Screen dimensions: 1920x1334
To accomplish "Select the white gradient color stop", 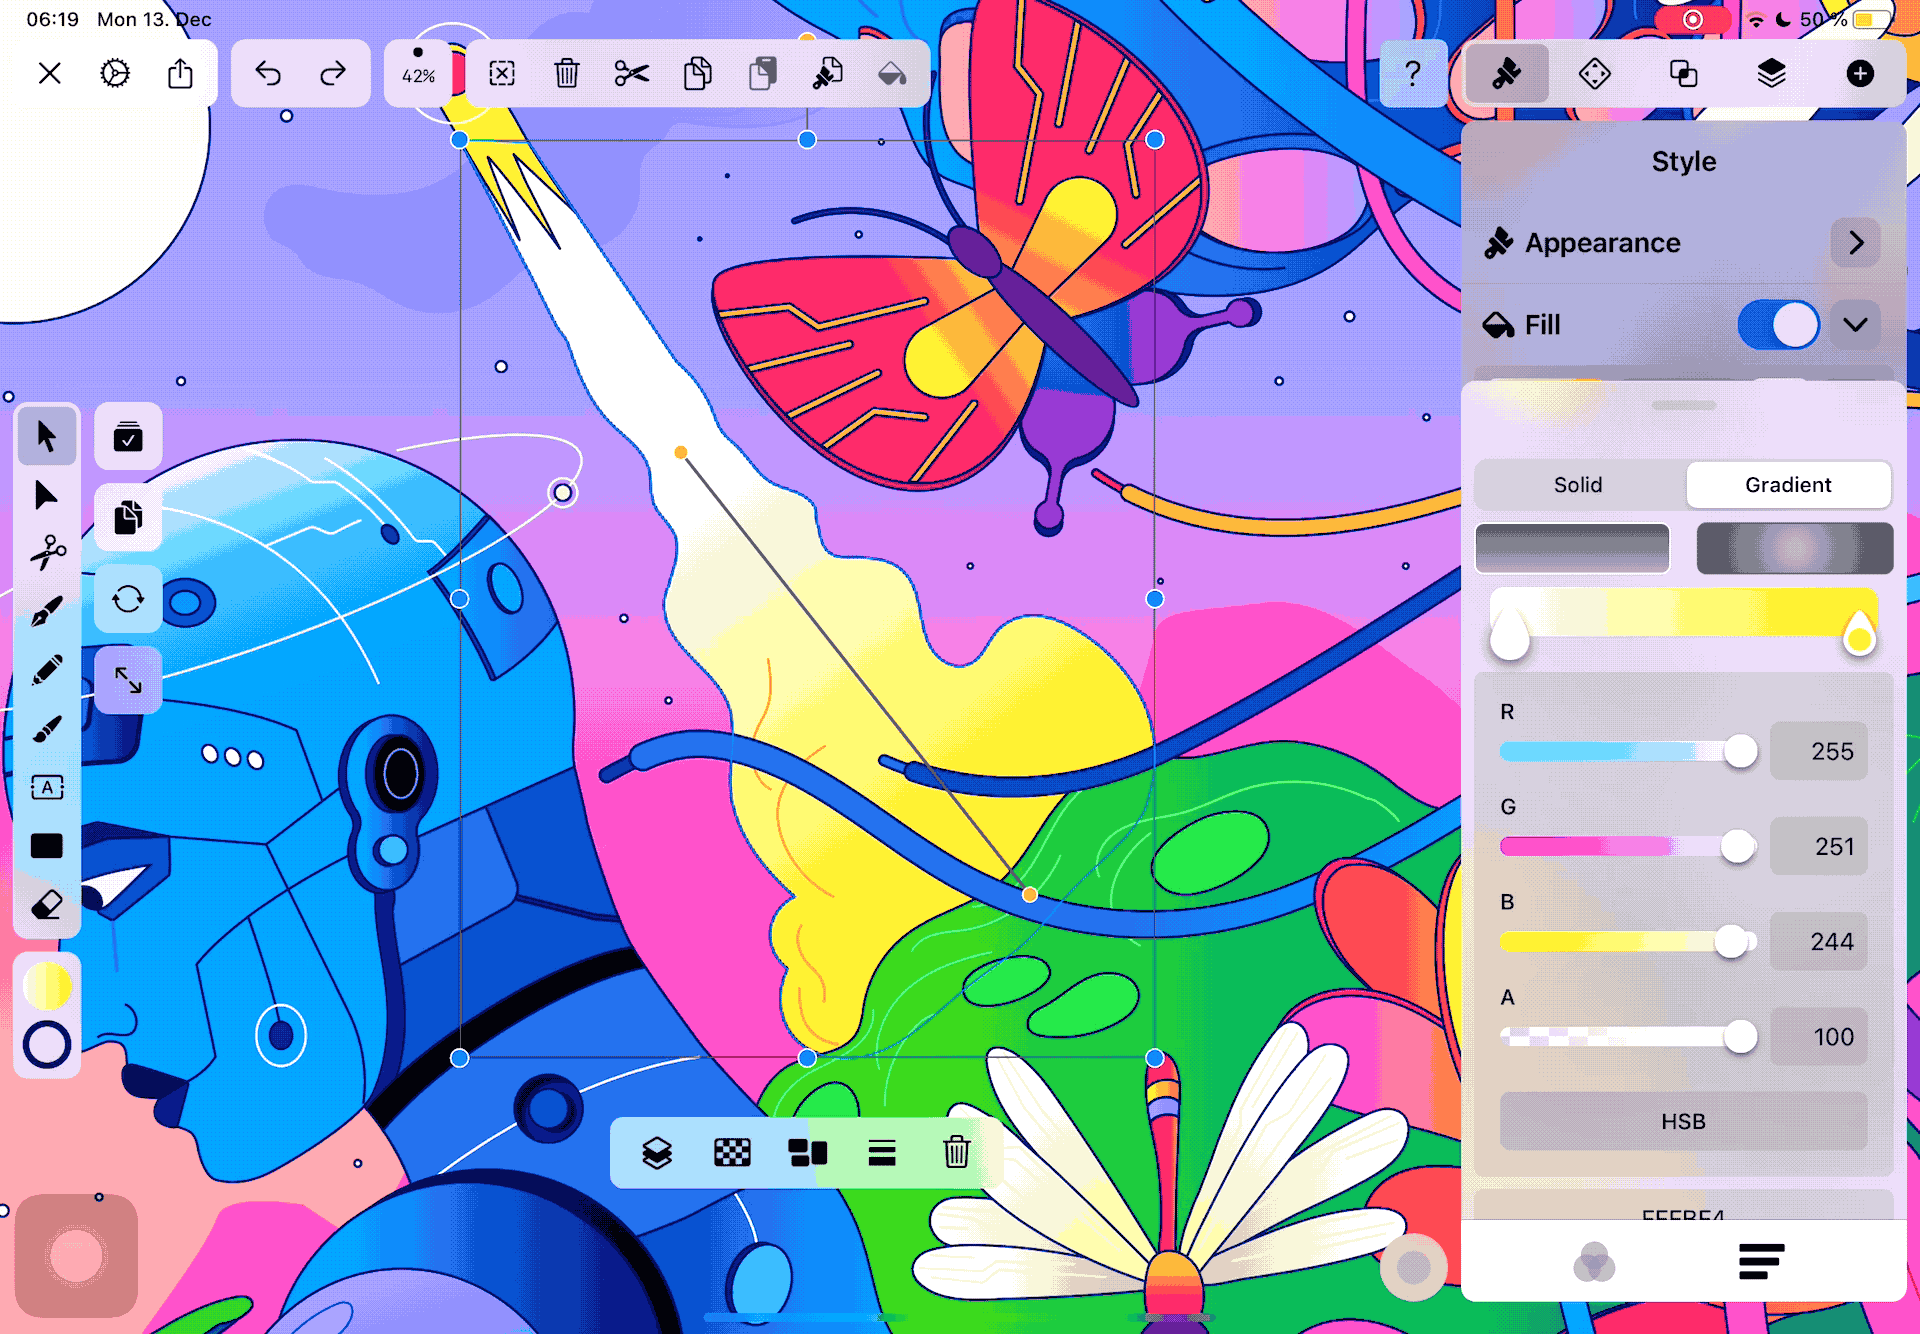I will 1510,635.
